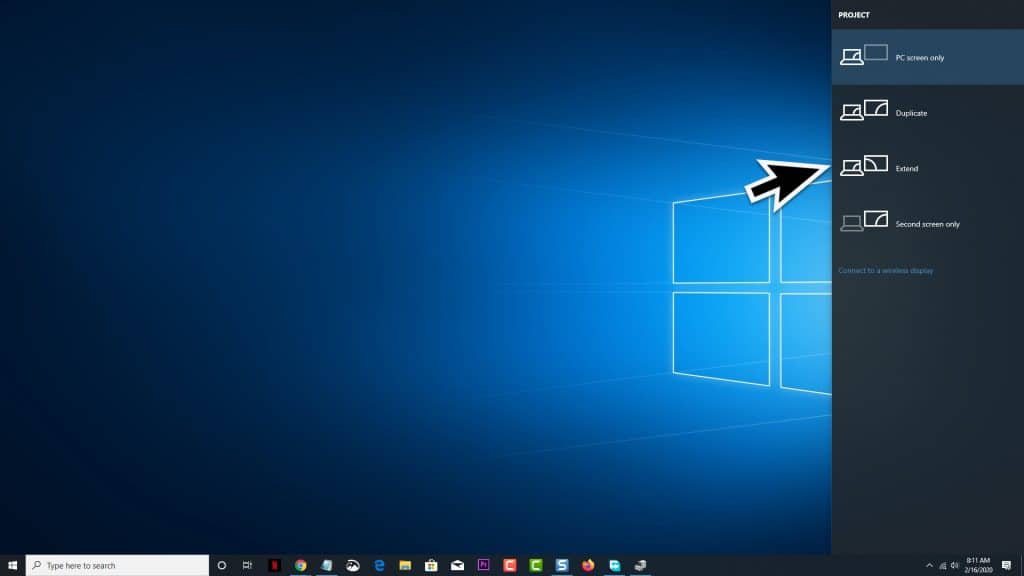Open Google Chrome from the taskbar

(300, 563)
